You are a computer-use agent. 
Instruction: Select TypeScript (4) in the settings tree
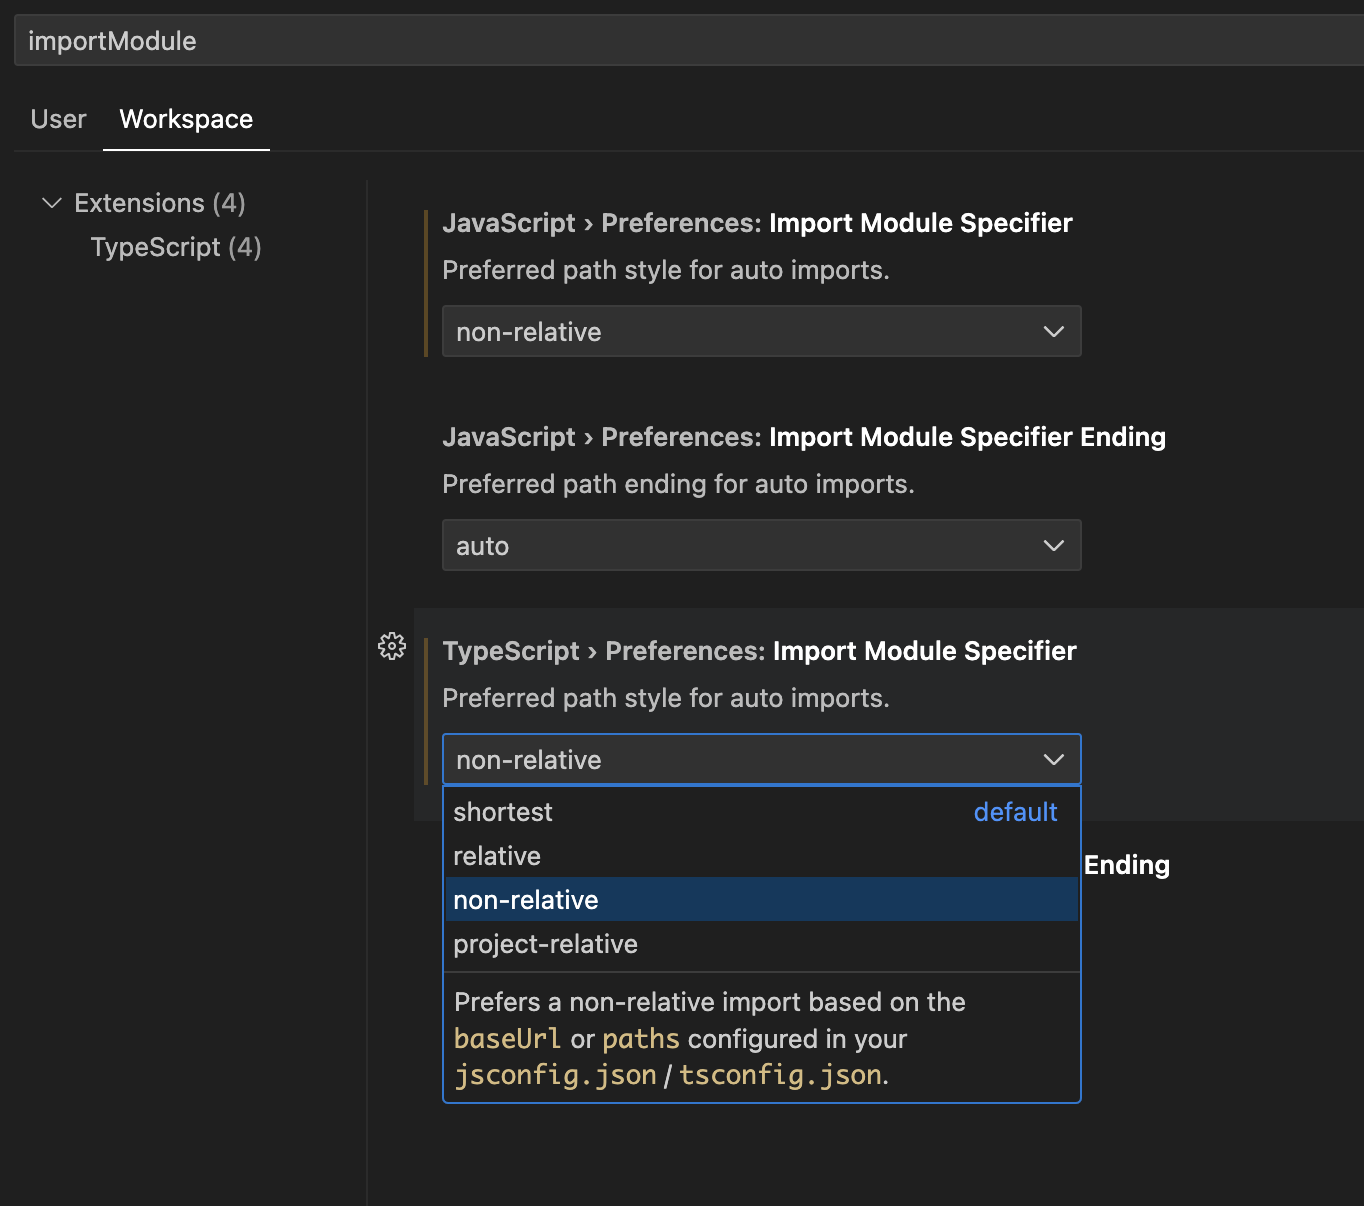tap(176, 247)
